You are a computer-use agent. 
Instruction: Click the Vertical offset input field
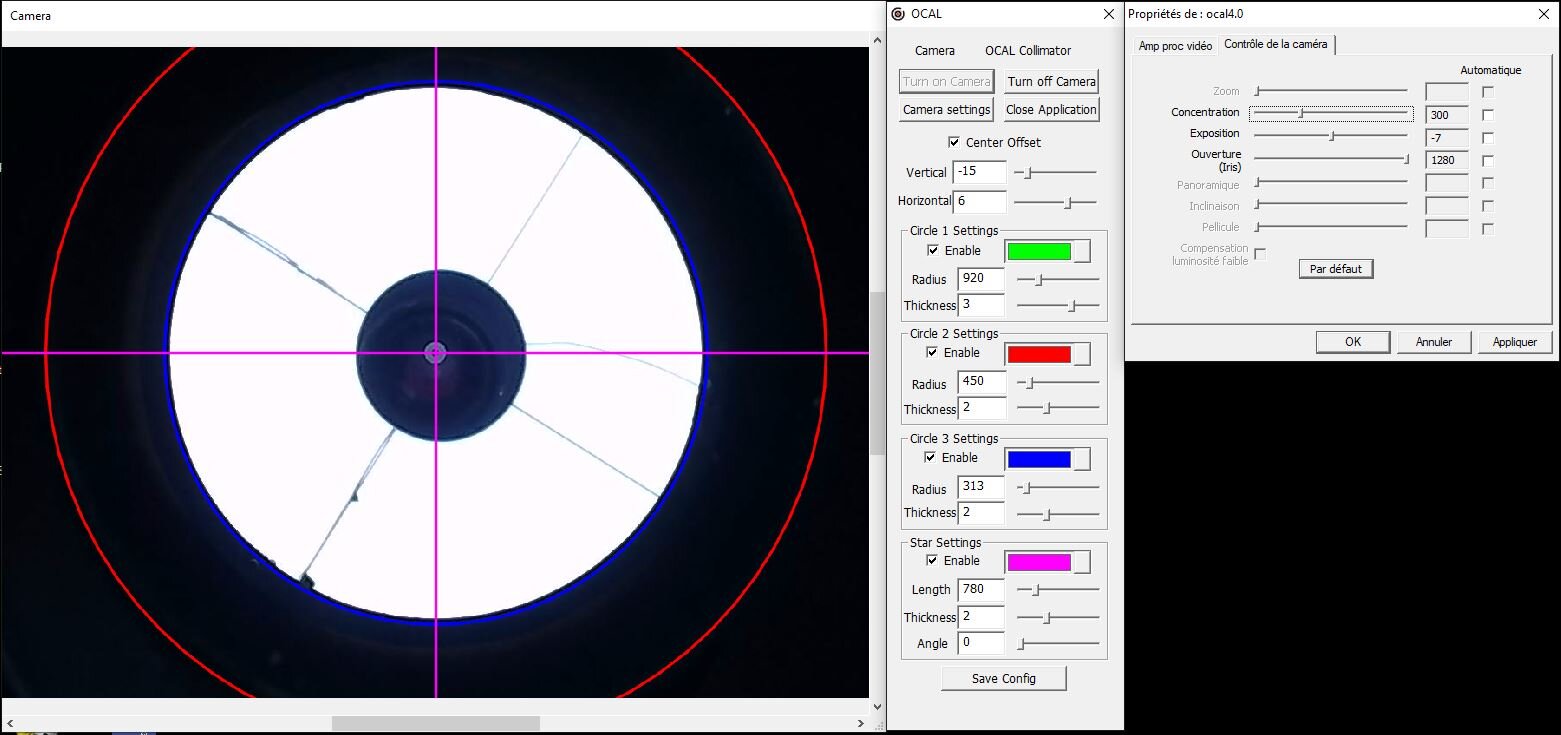979,172
